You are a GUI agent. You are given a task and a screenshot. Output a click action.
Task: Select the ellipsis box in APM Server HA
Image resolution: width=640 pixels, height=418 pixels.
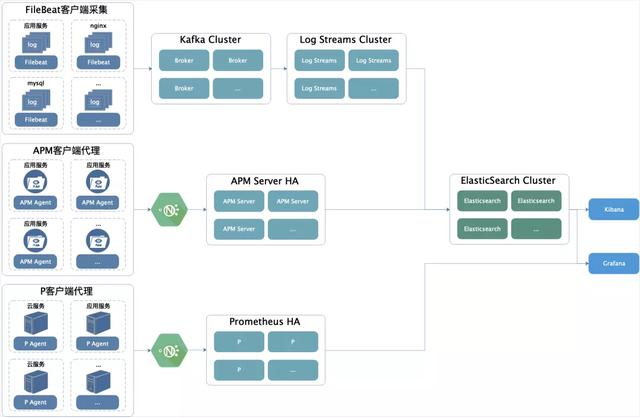point(292,229)
